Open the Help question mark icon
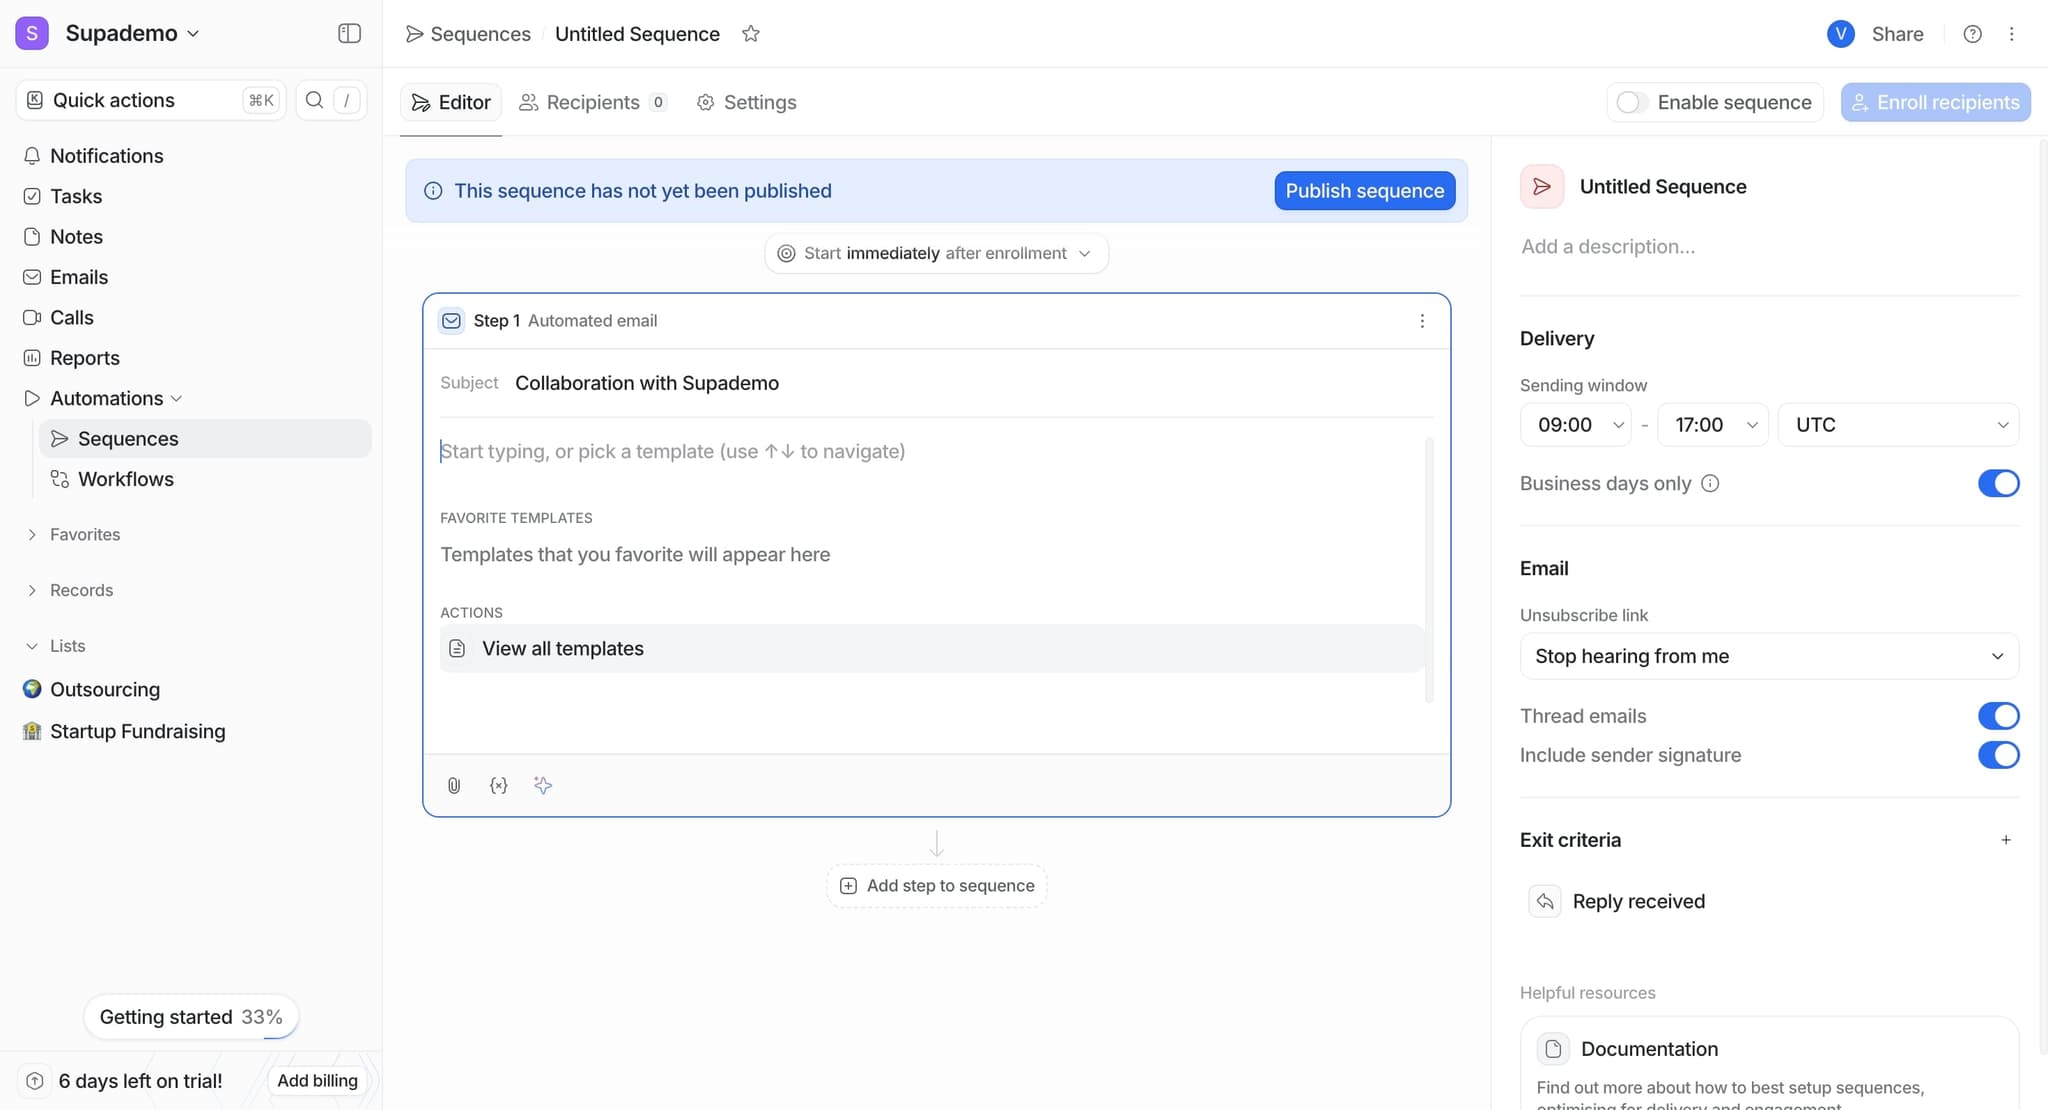The height and width of the screenshot is (1110, 2048). [1972, 33]
